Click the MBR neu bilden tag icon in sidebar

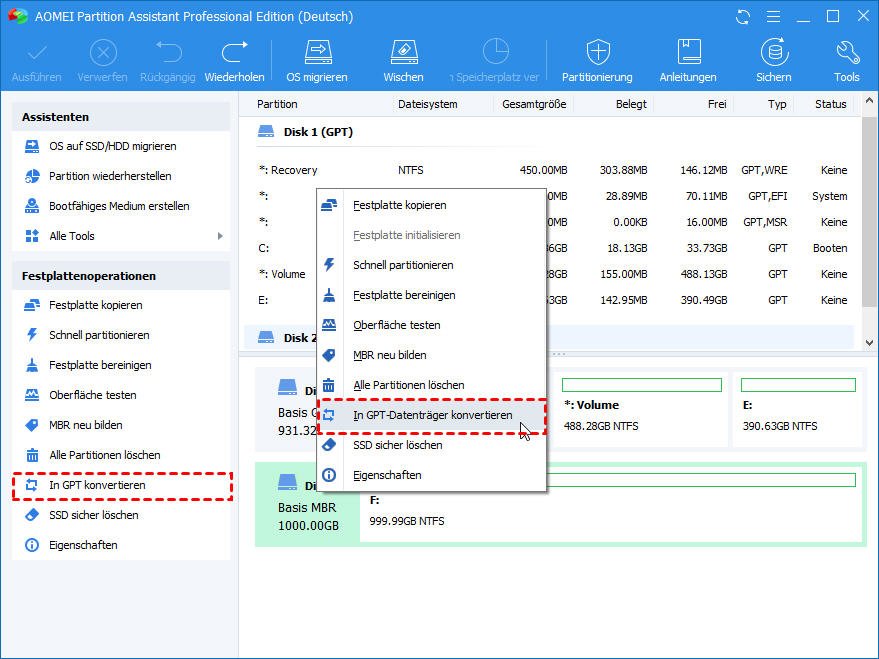coord(32,425)
